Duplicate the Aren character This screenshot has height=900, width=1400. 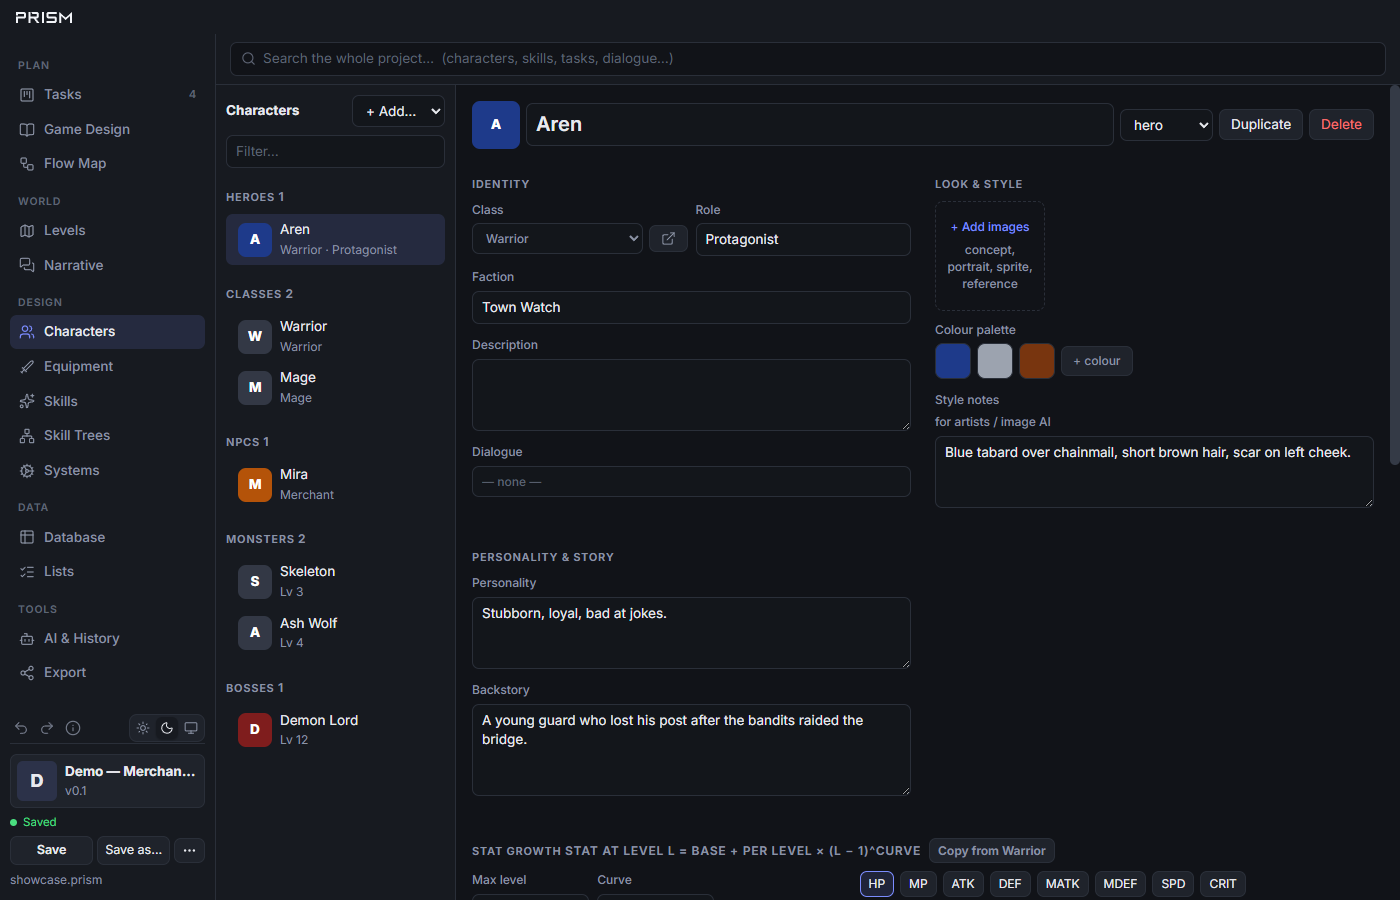tap(1261, 125)
